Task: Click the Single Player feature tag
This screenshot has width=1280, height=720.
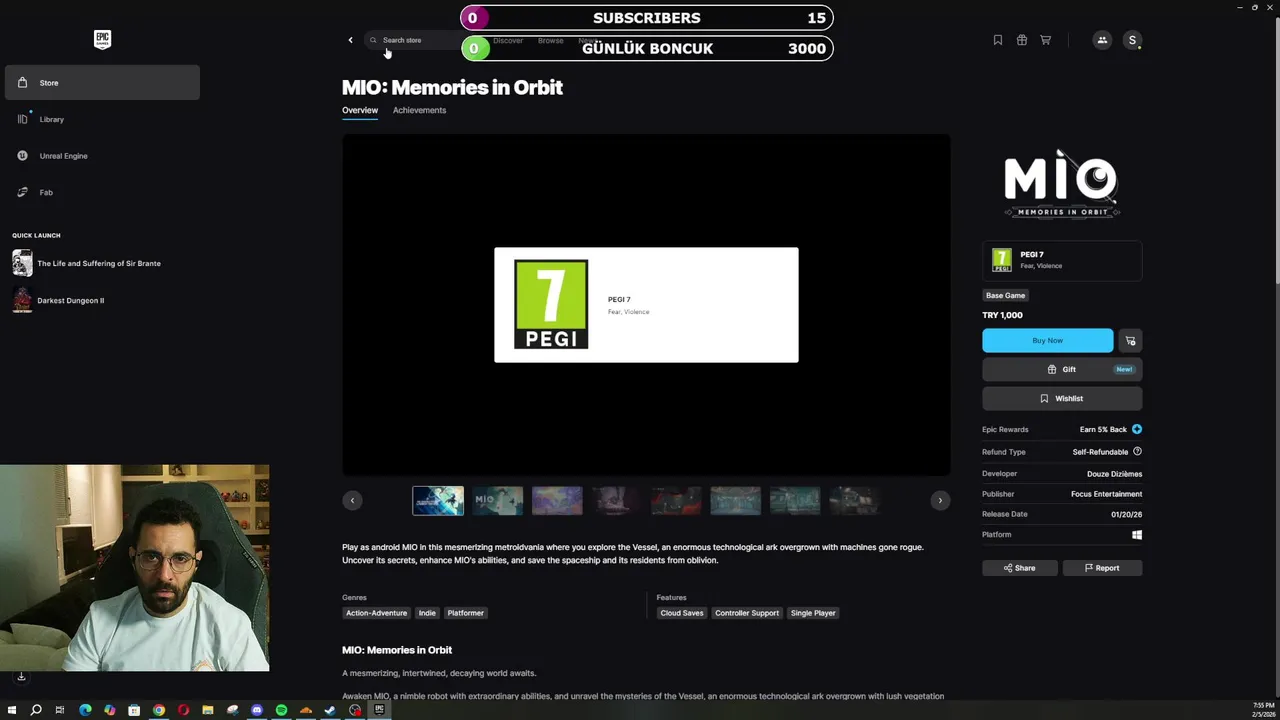Action: click(813, 613)
